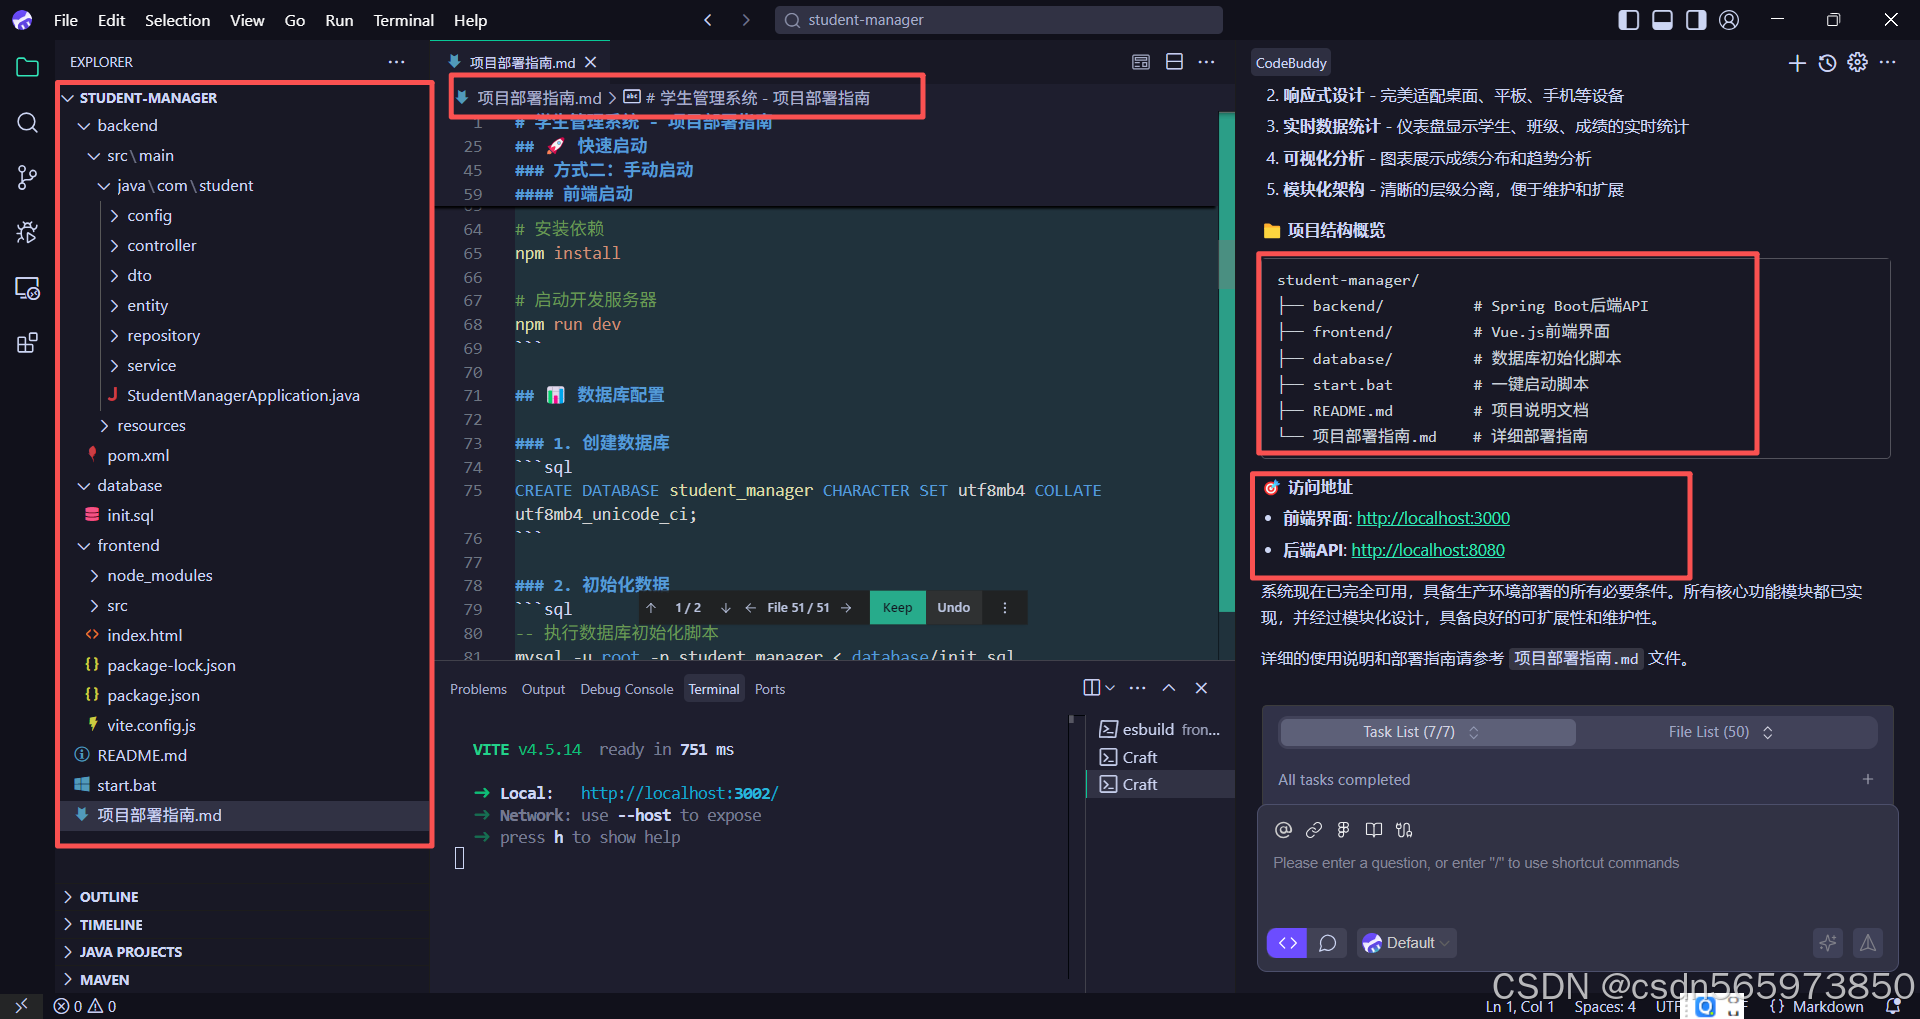The image size is (1920, 1019).
Task: Open the CodeBuddy panel's more actions menu
Action: pos(1887,62)
